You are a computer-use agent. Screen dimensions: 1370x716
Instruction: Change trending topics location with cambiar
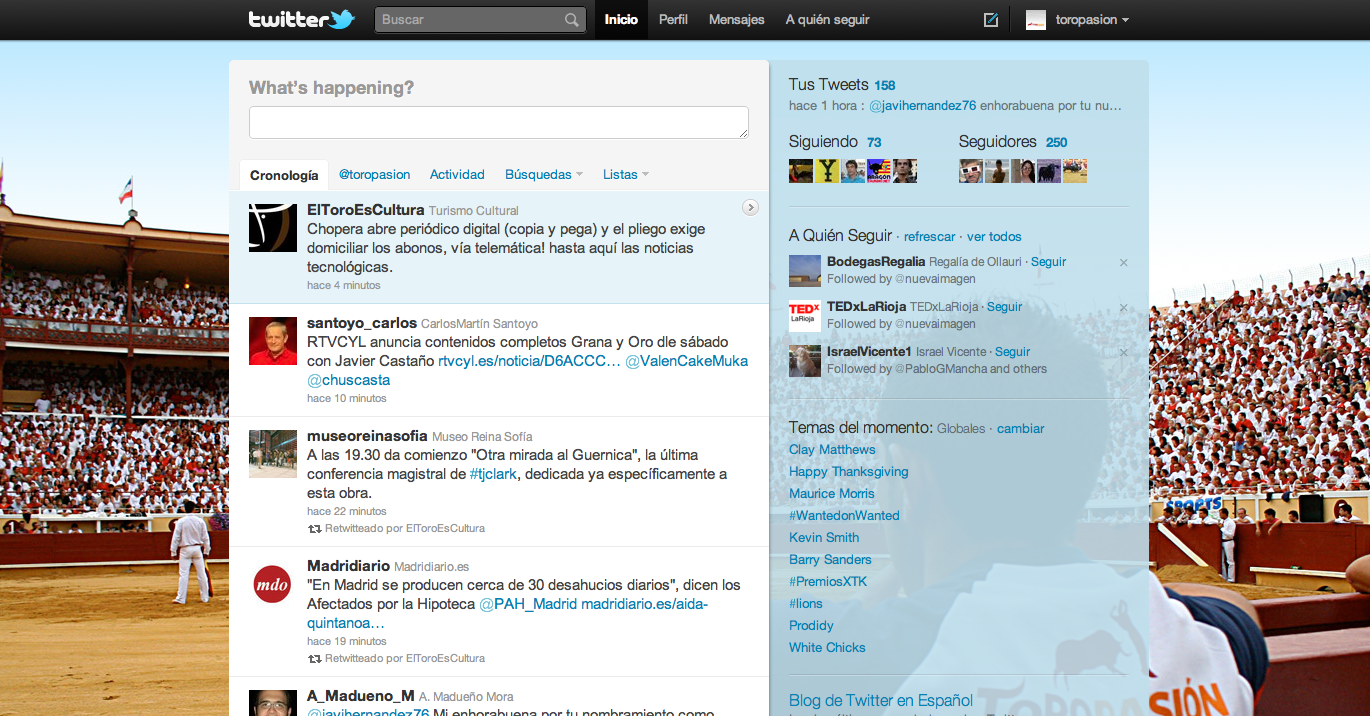tap(1020, 429)
